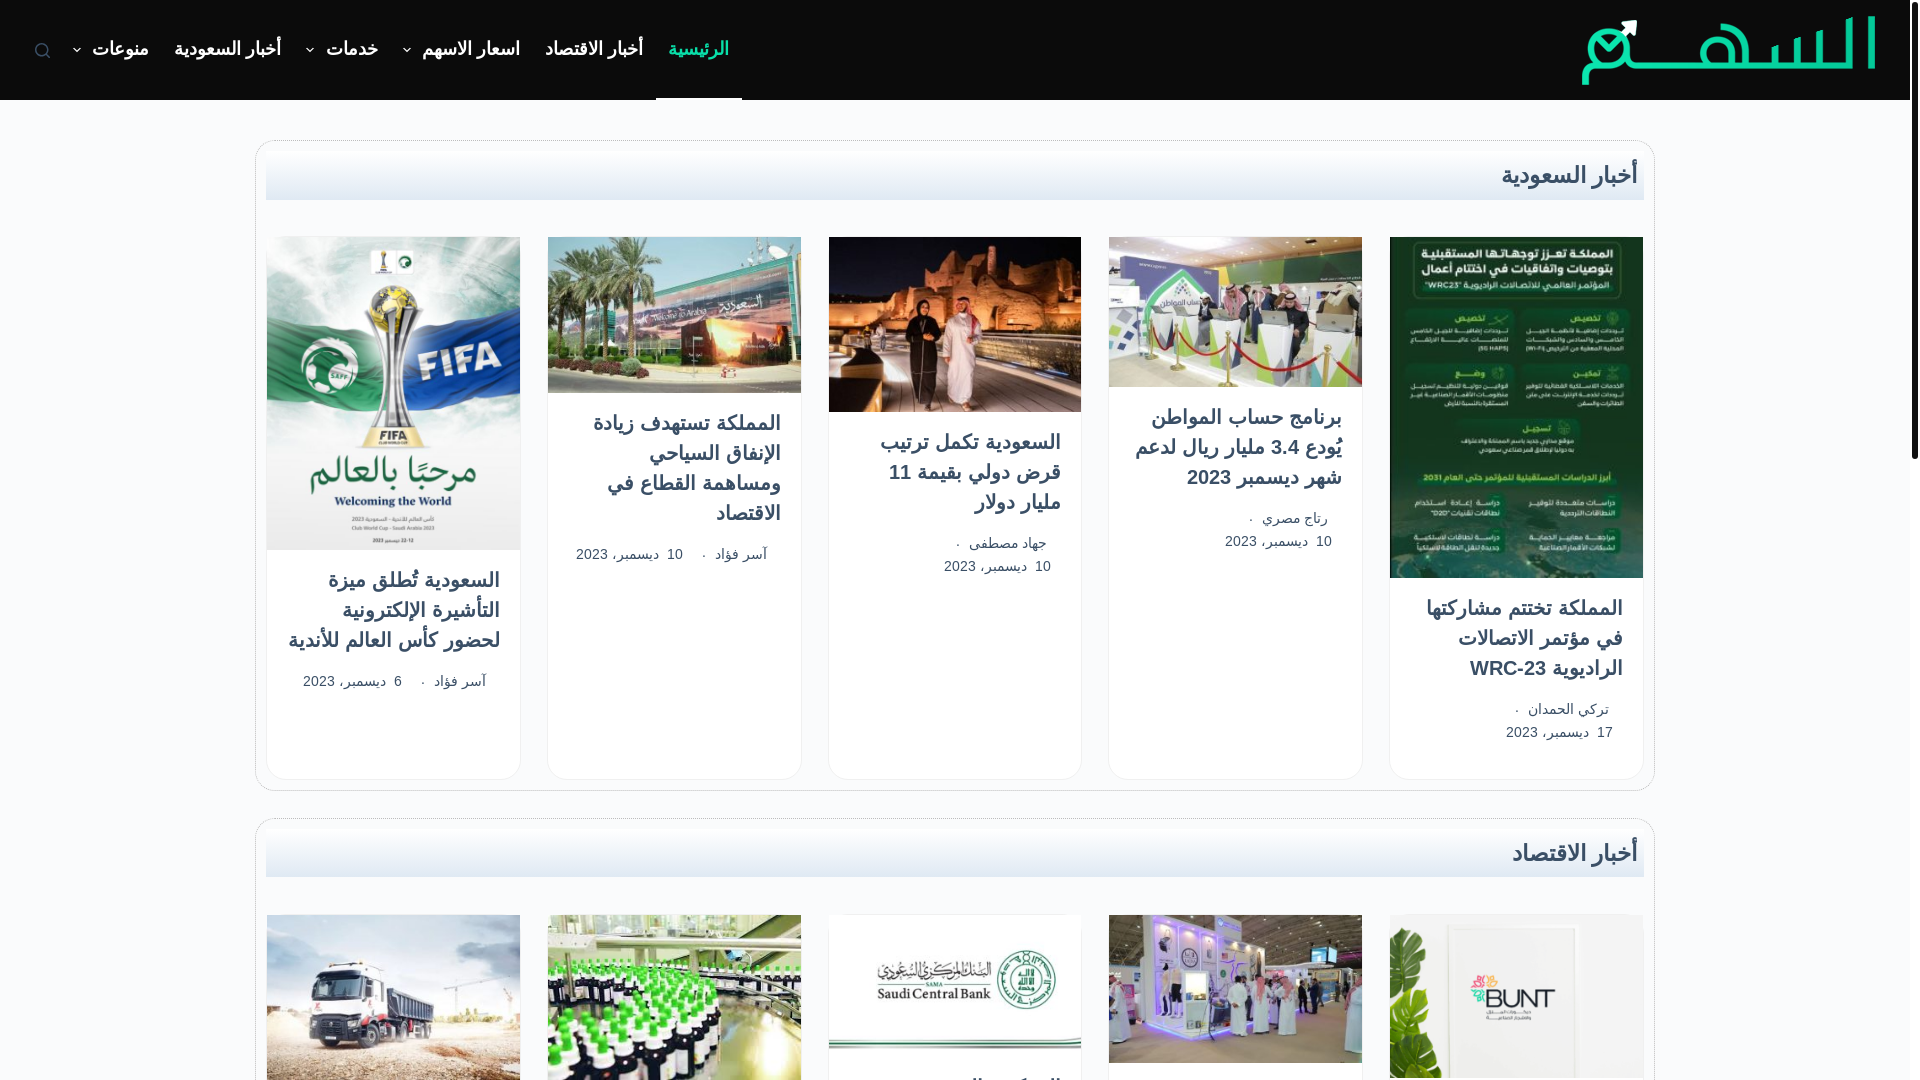Image resolution: width=1920 pixels, height=1080 pixels.
Task: Click green bottles production line thumbnail
Action: [x=674, y=997]
